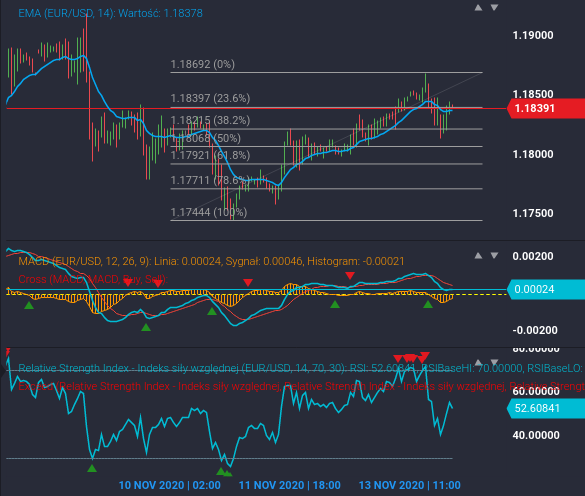
Task: Select the EMA (EUR/USD, 14) indicator label
Action: point(110,13)
